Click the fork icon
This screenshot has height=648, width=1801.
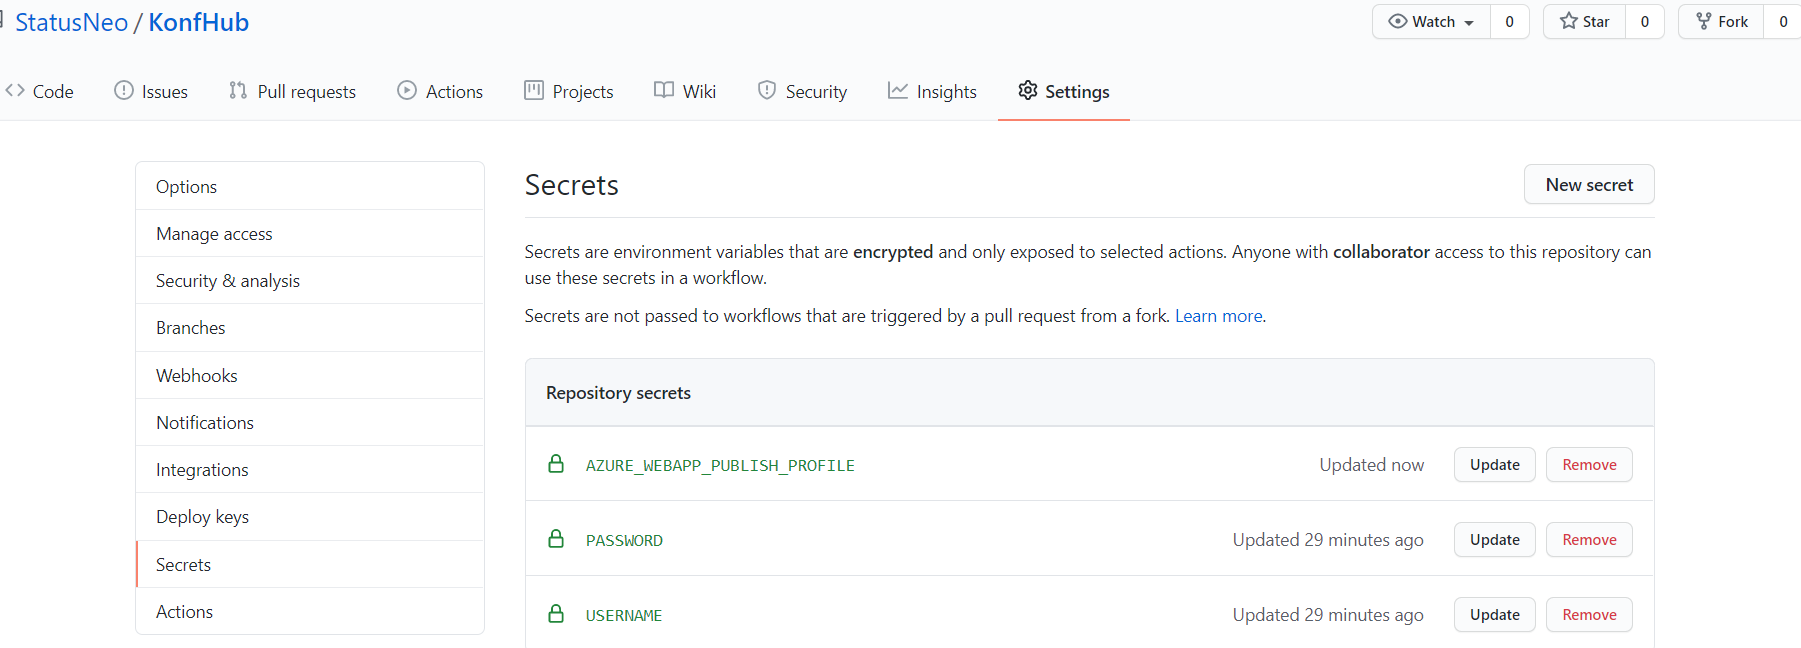point(1704,21)
